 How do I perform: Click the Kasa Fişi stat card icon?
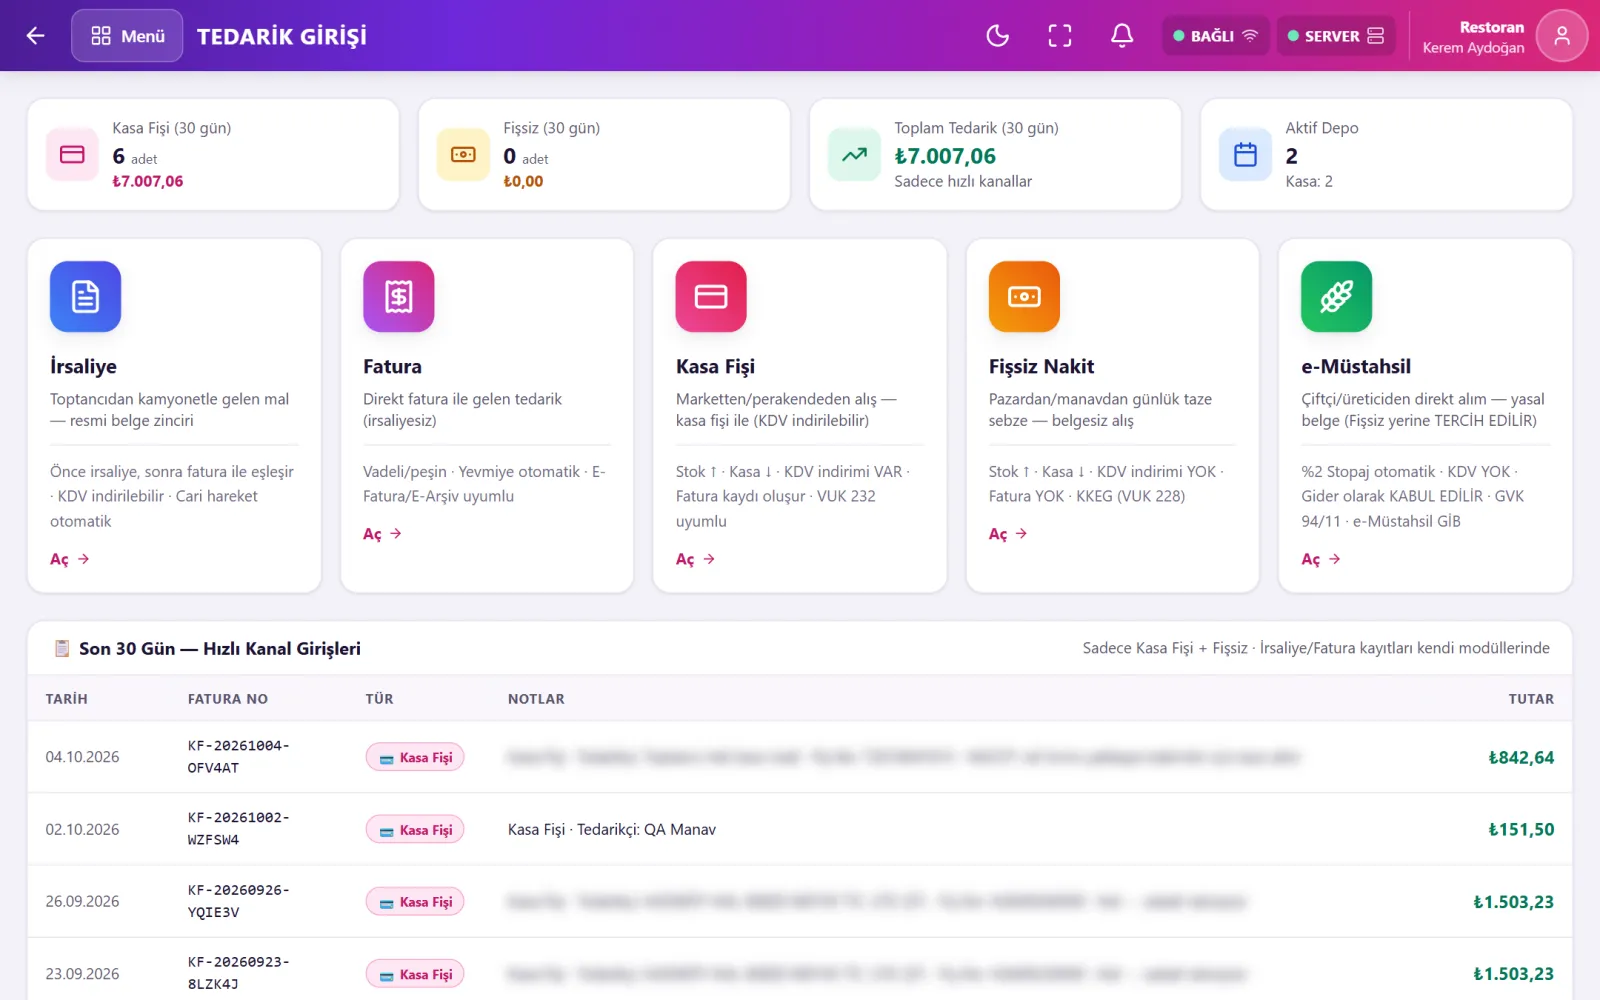[72, 155]
